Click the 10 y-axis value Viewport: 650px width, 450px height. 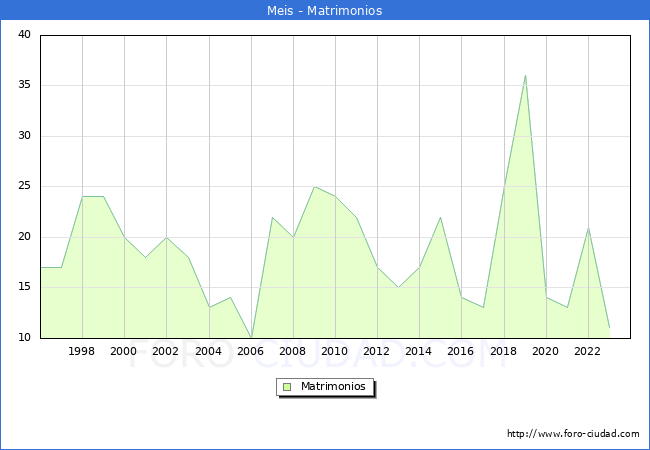24,337
